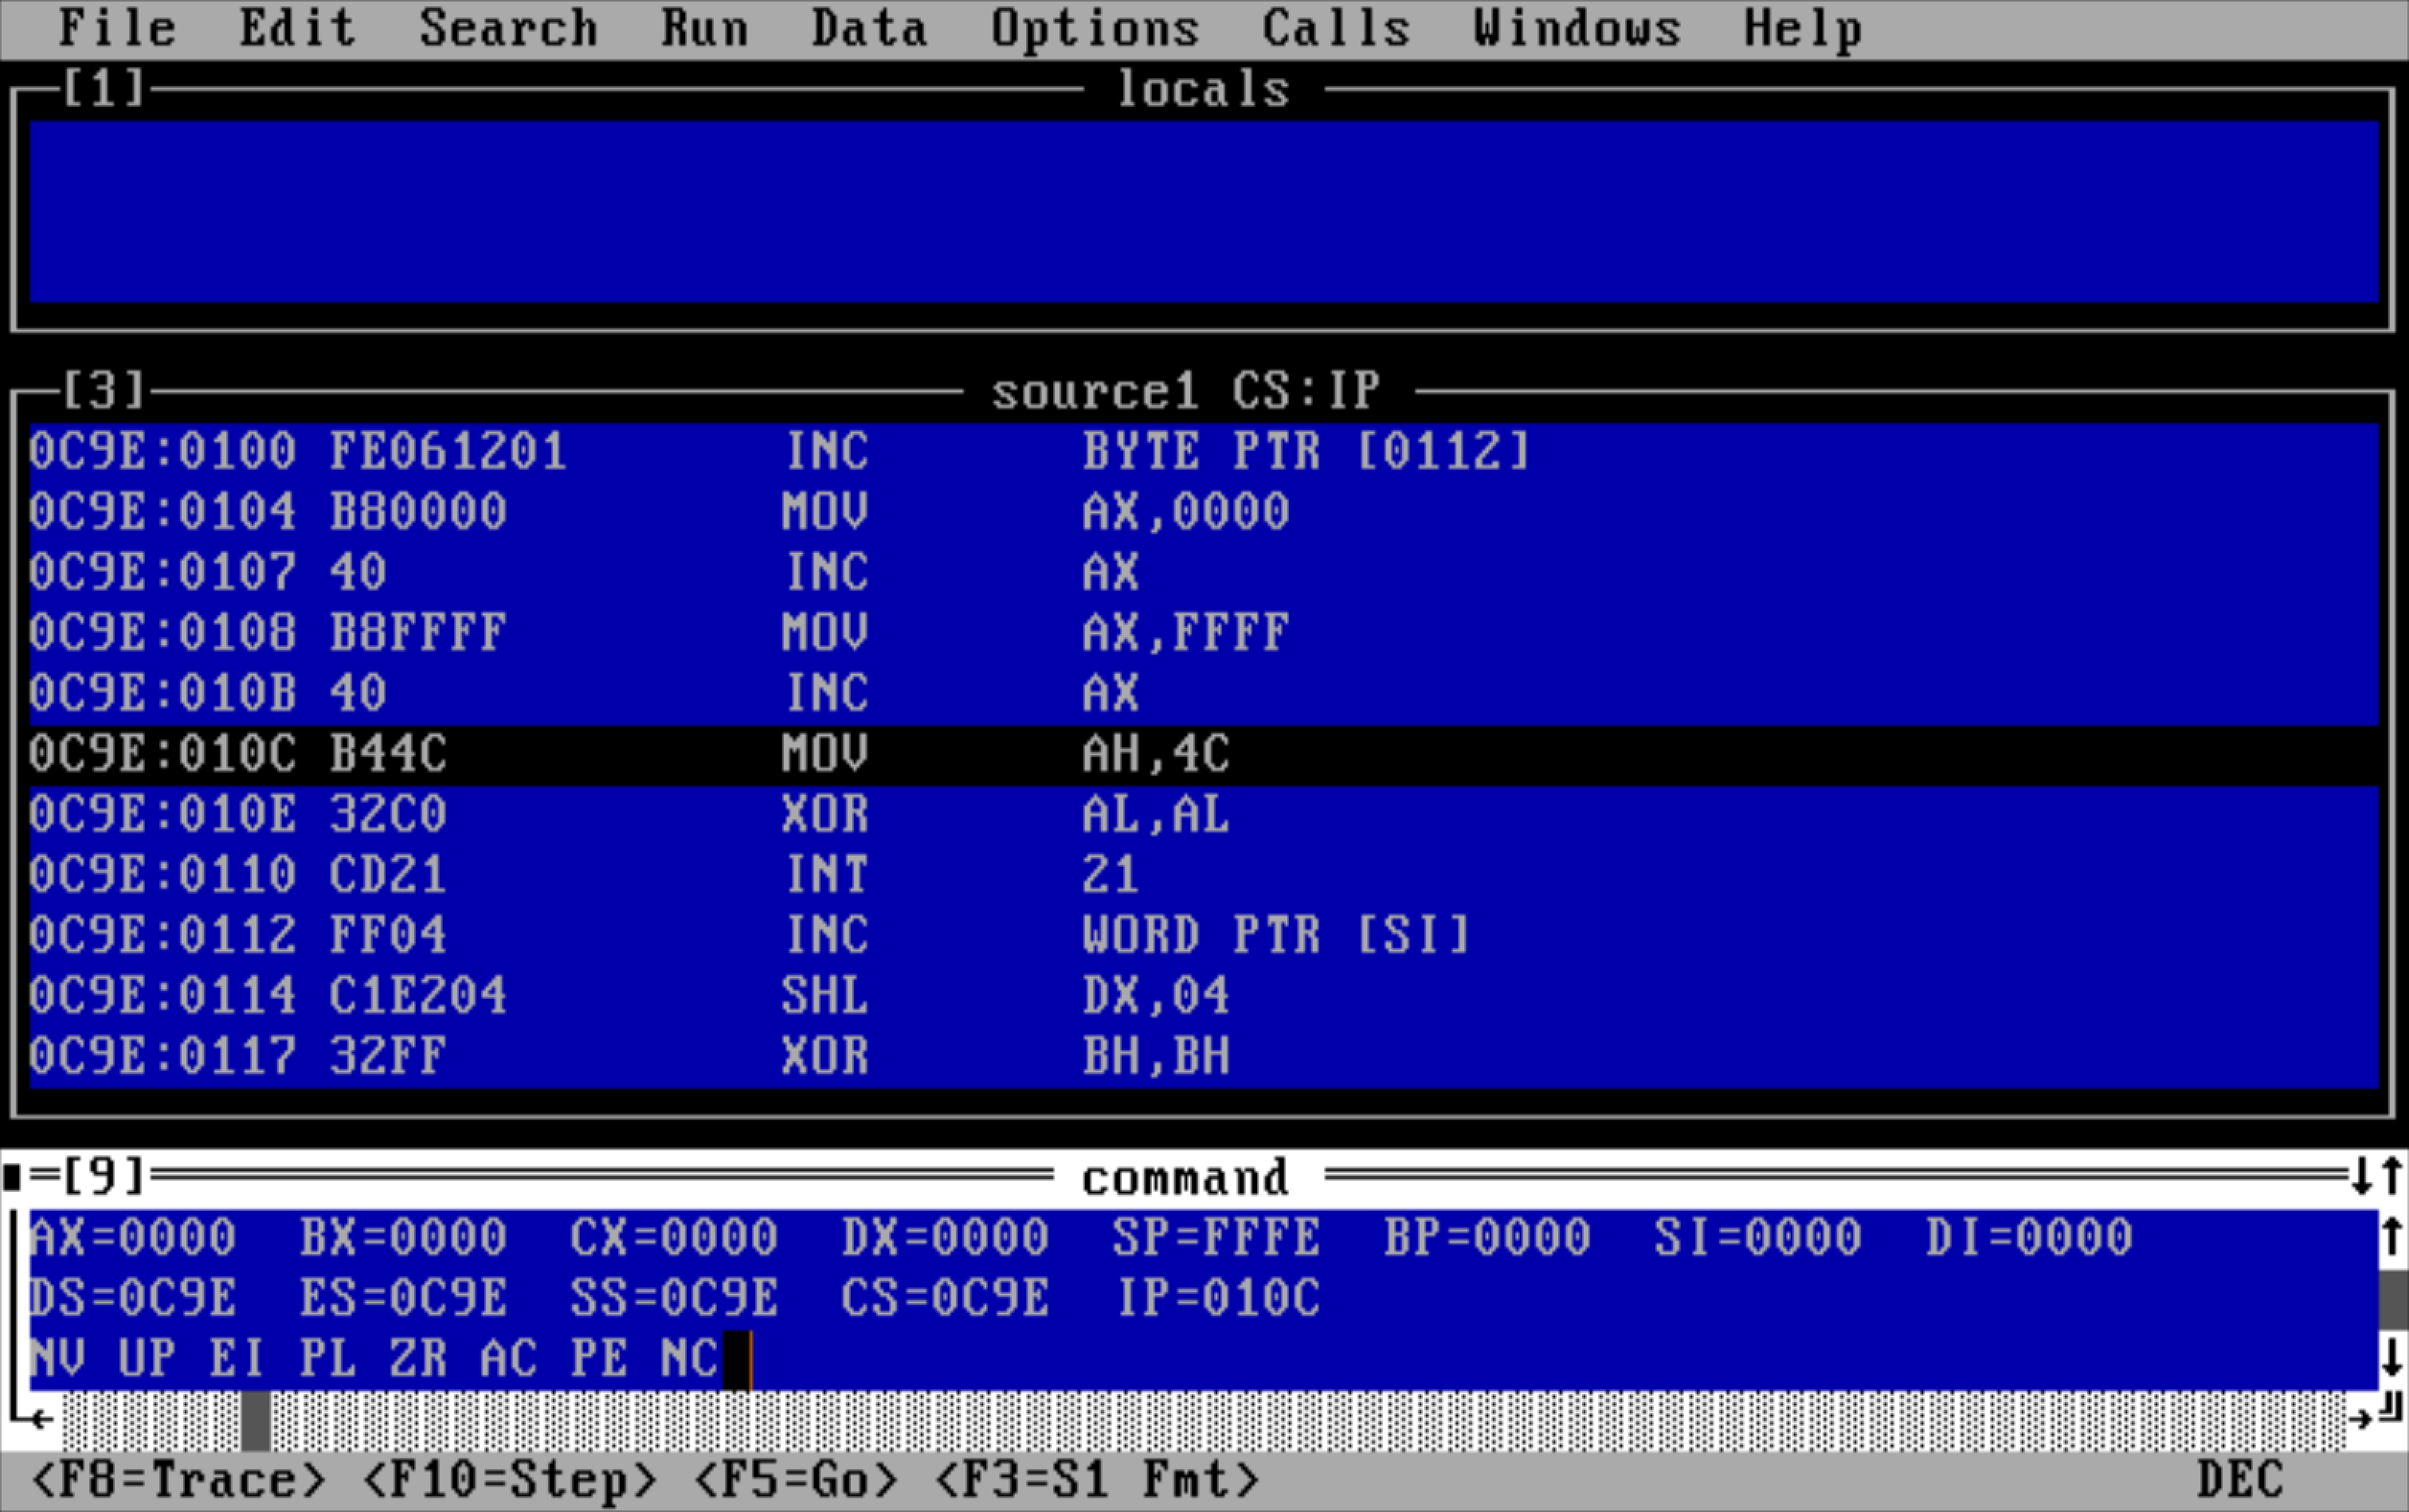Click the PE parity flag
This screenshot has height=1512, width=2409.
coord(599,1358)
